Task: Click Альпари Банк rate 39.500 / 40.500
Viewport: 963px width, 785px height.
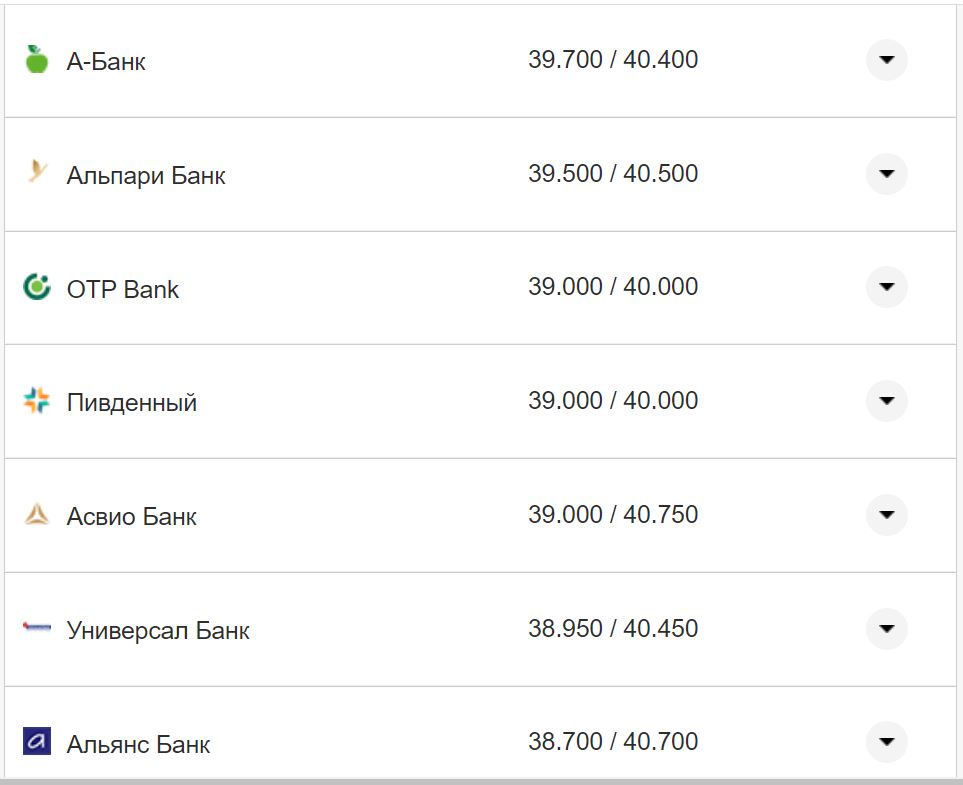Action: (613, 174)
